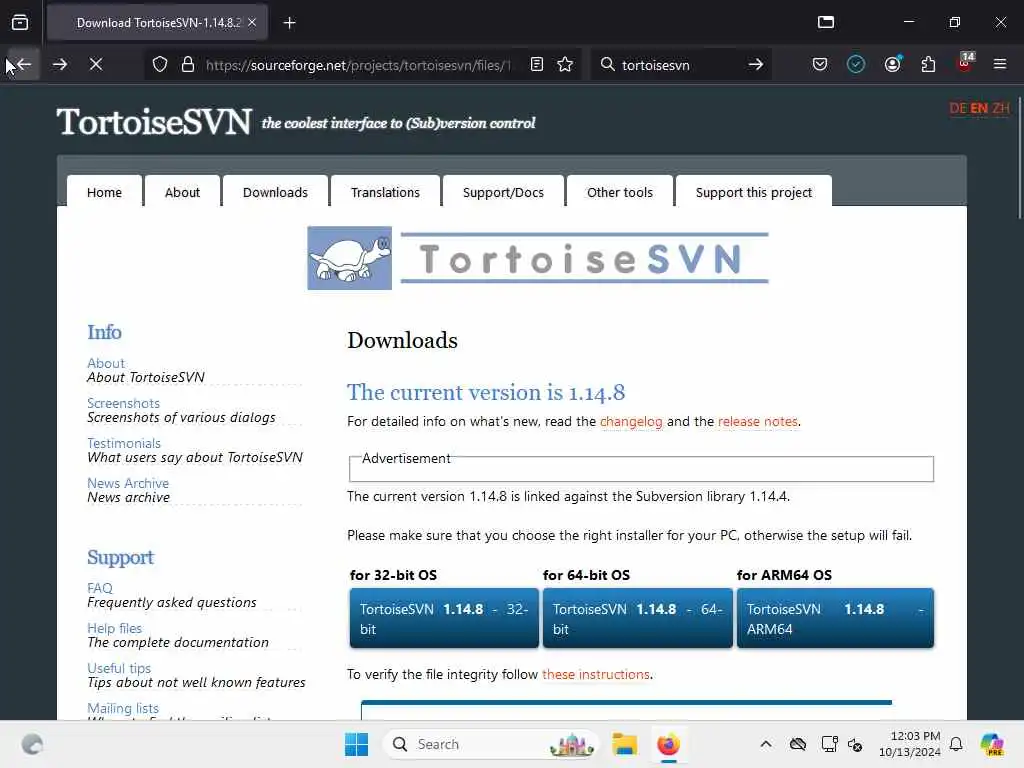
Task: Open taskbar clock and date
Action: (910, 744)
